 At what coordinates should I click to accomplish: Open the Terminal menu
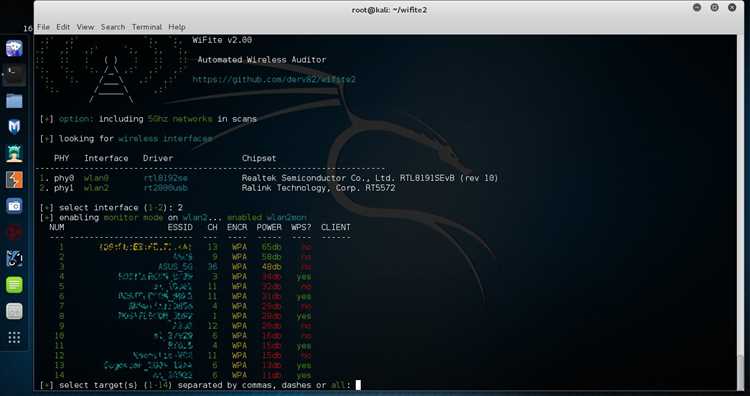(147, 27)
